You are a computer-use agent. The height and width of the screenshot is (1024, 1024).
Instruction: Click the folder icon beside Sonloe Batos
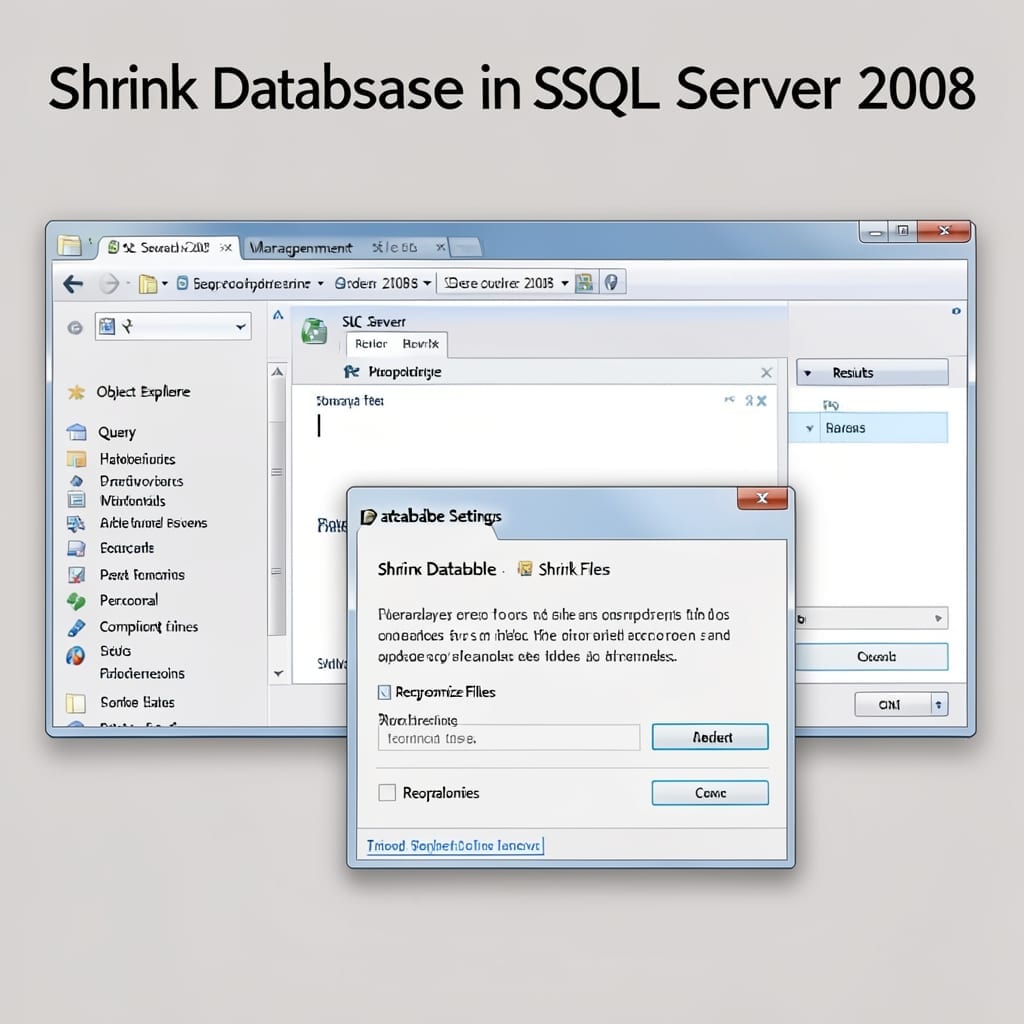[x=76, y=703]
